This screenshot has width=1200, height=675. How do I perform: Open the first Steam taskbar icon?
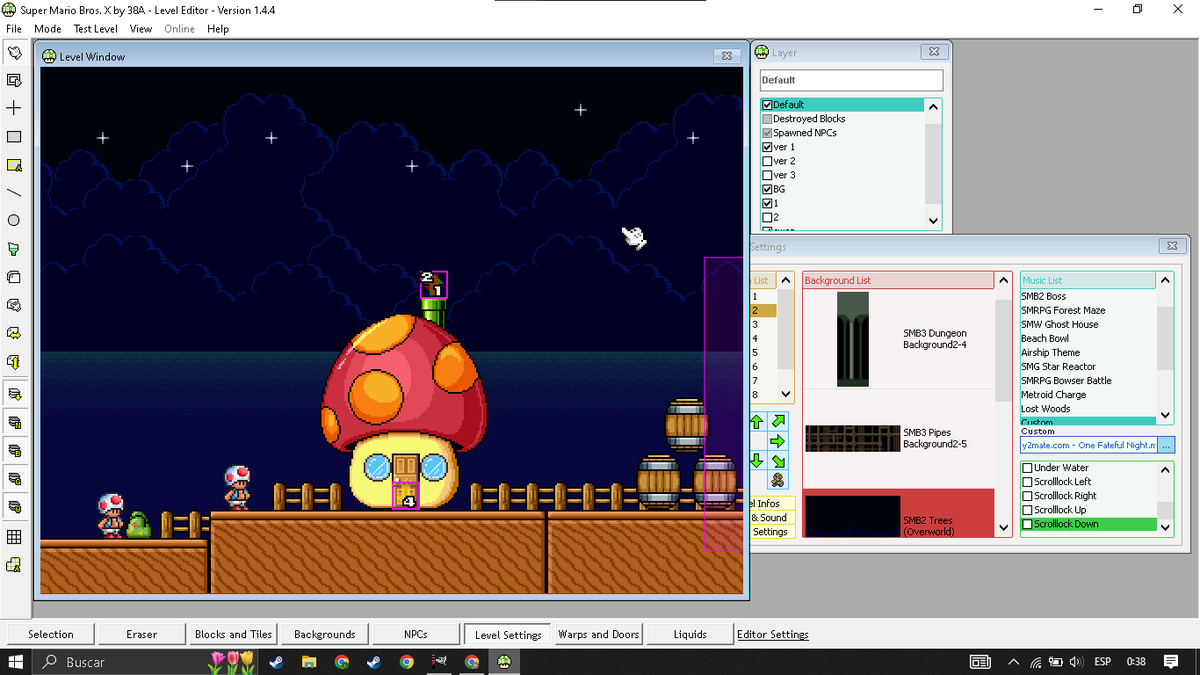click(275, 662)
